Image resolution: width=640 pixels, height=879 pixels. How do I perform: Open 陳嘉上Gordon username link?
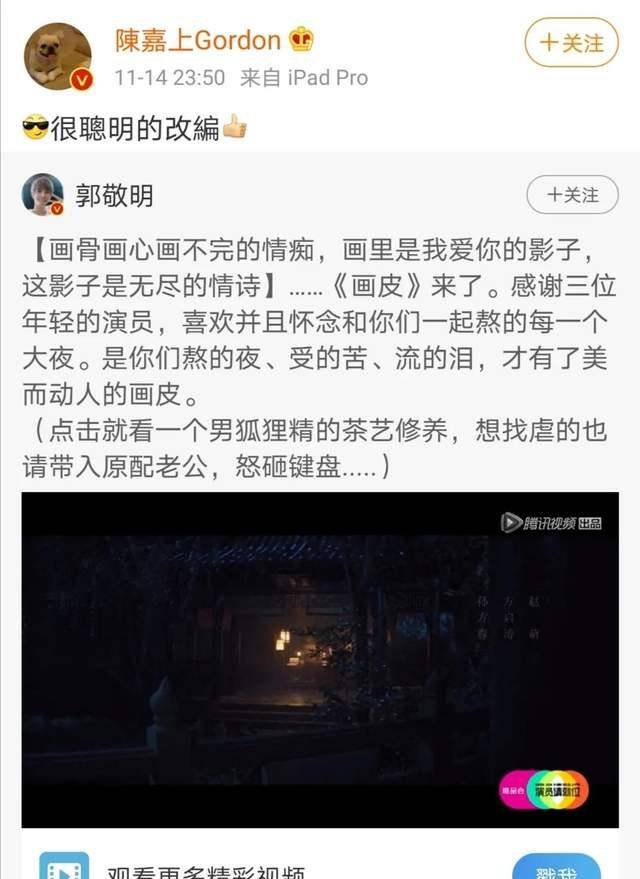[x=198, y=40]
